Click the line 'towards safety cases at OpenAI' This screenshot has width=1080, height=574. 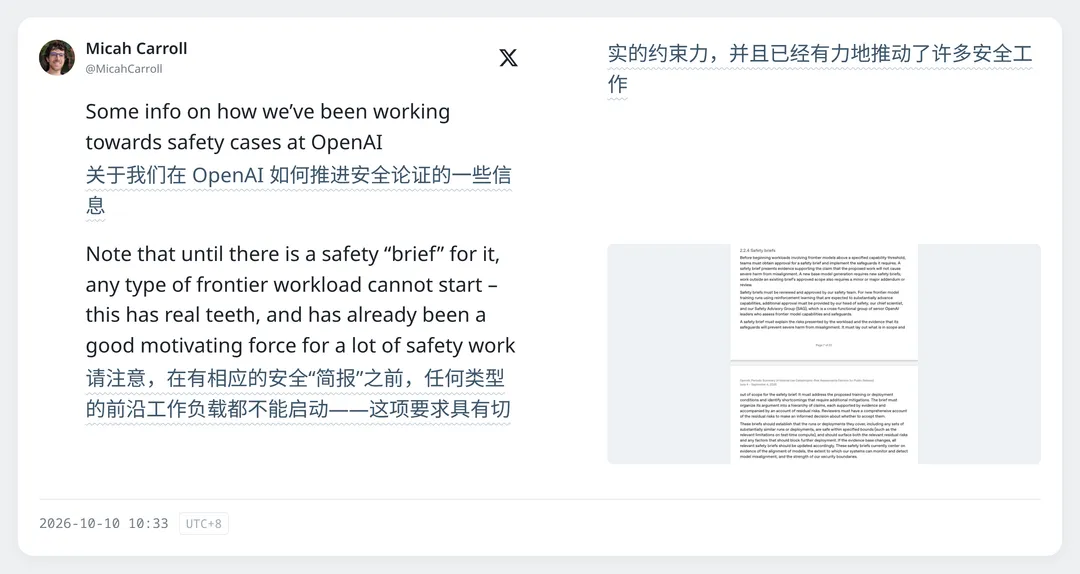[234, 142]
